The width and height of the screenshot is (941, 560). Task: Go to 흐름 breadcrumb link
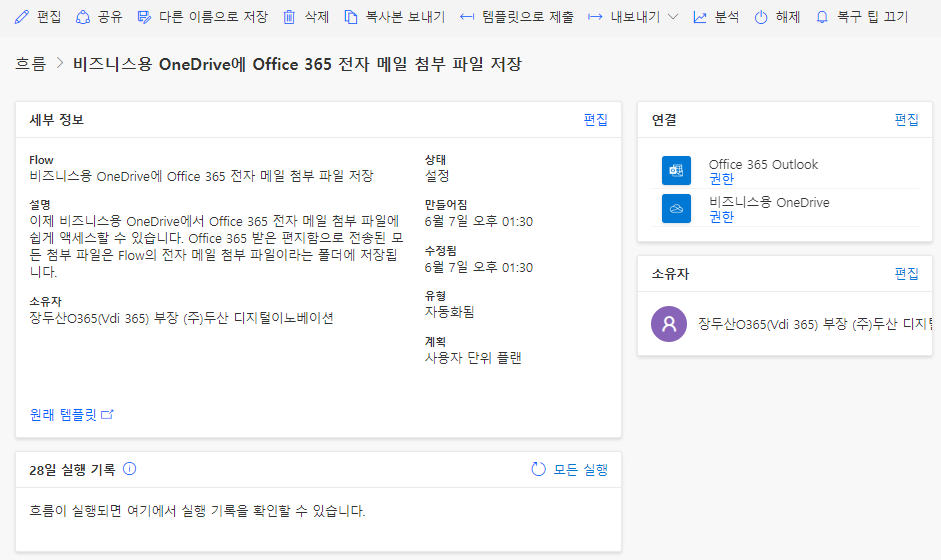click(31, 64)
